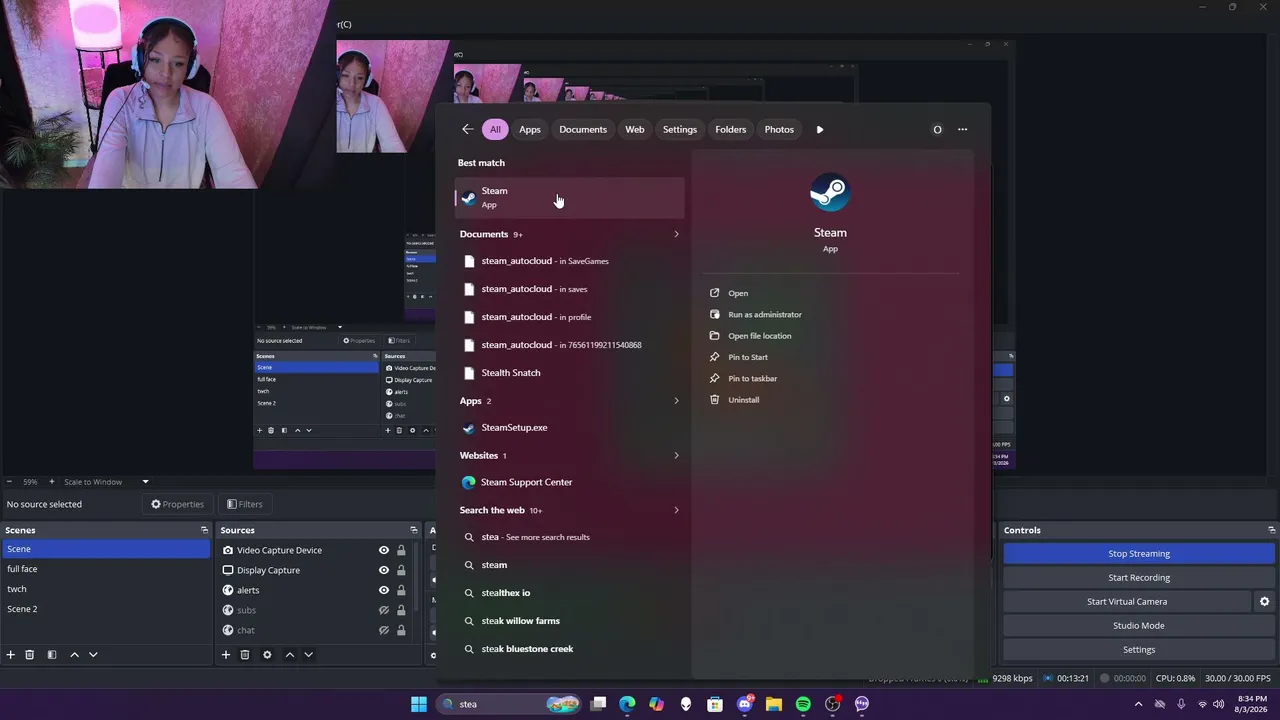Filter search results by Folders
Image resolution: width=1280 pixels, height=720 pixels.
pos(731,129)
